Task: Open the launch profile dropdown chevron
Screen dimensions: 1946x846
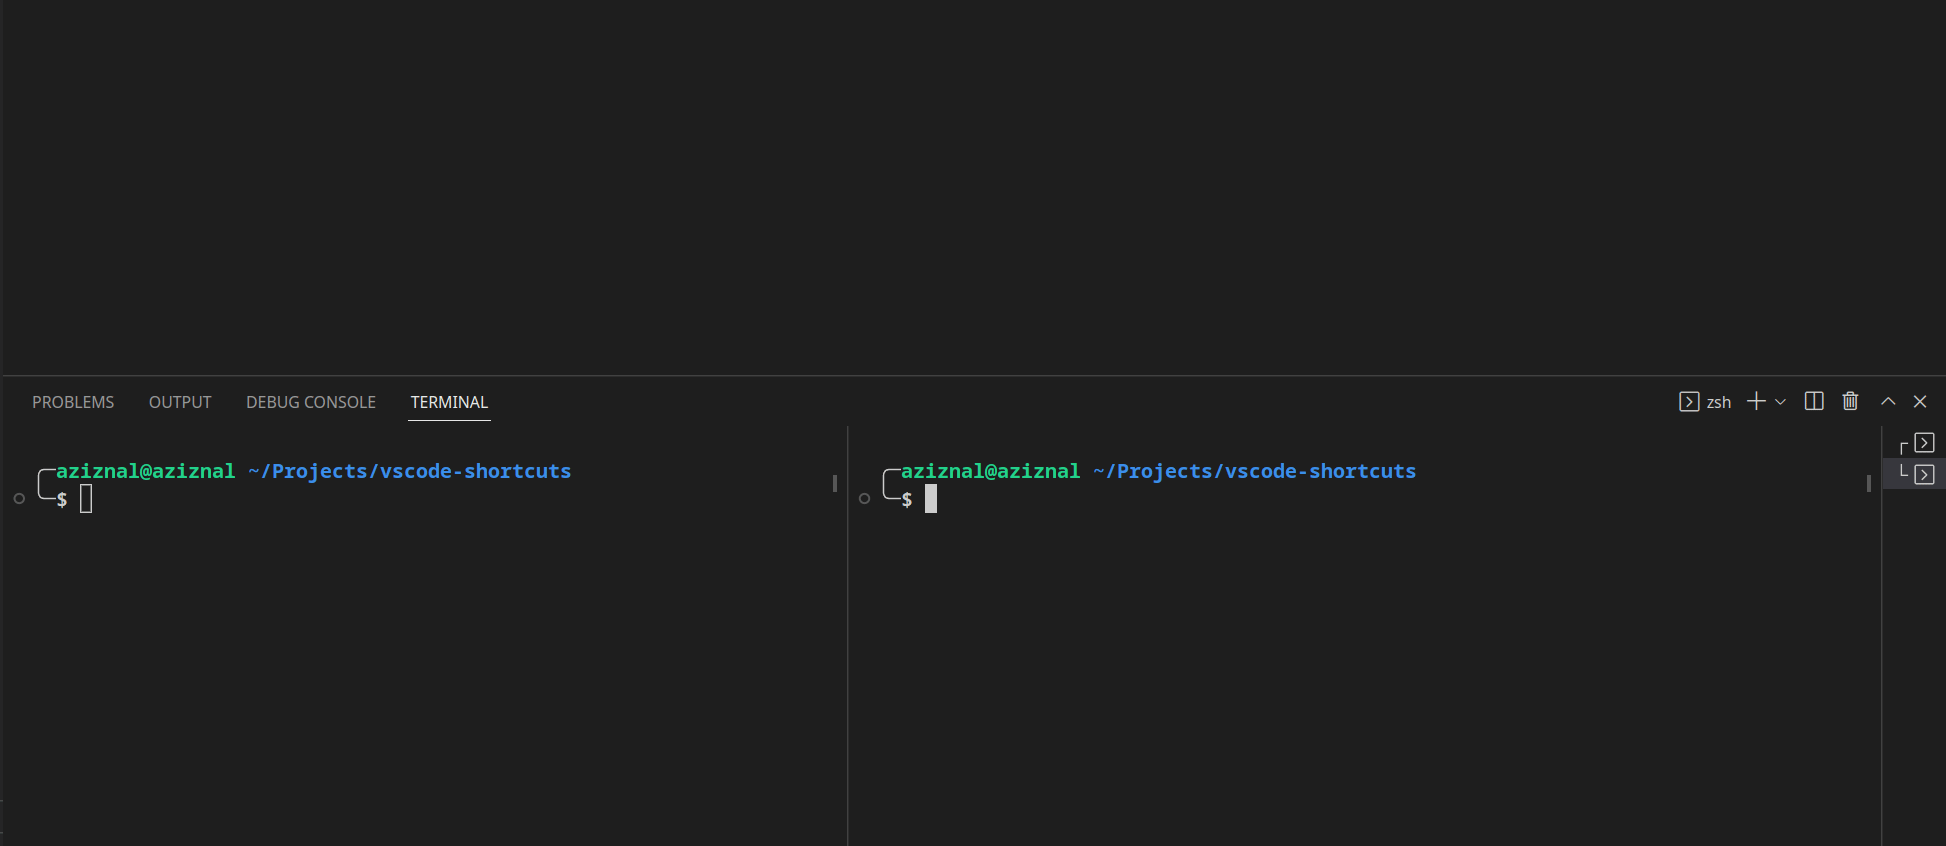Action: (x=1780, y=402)
